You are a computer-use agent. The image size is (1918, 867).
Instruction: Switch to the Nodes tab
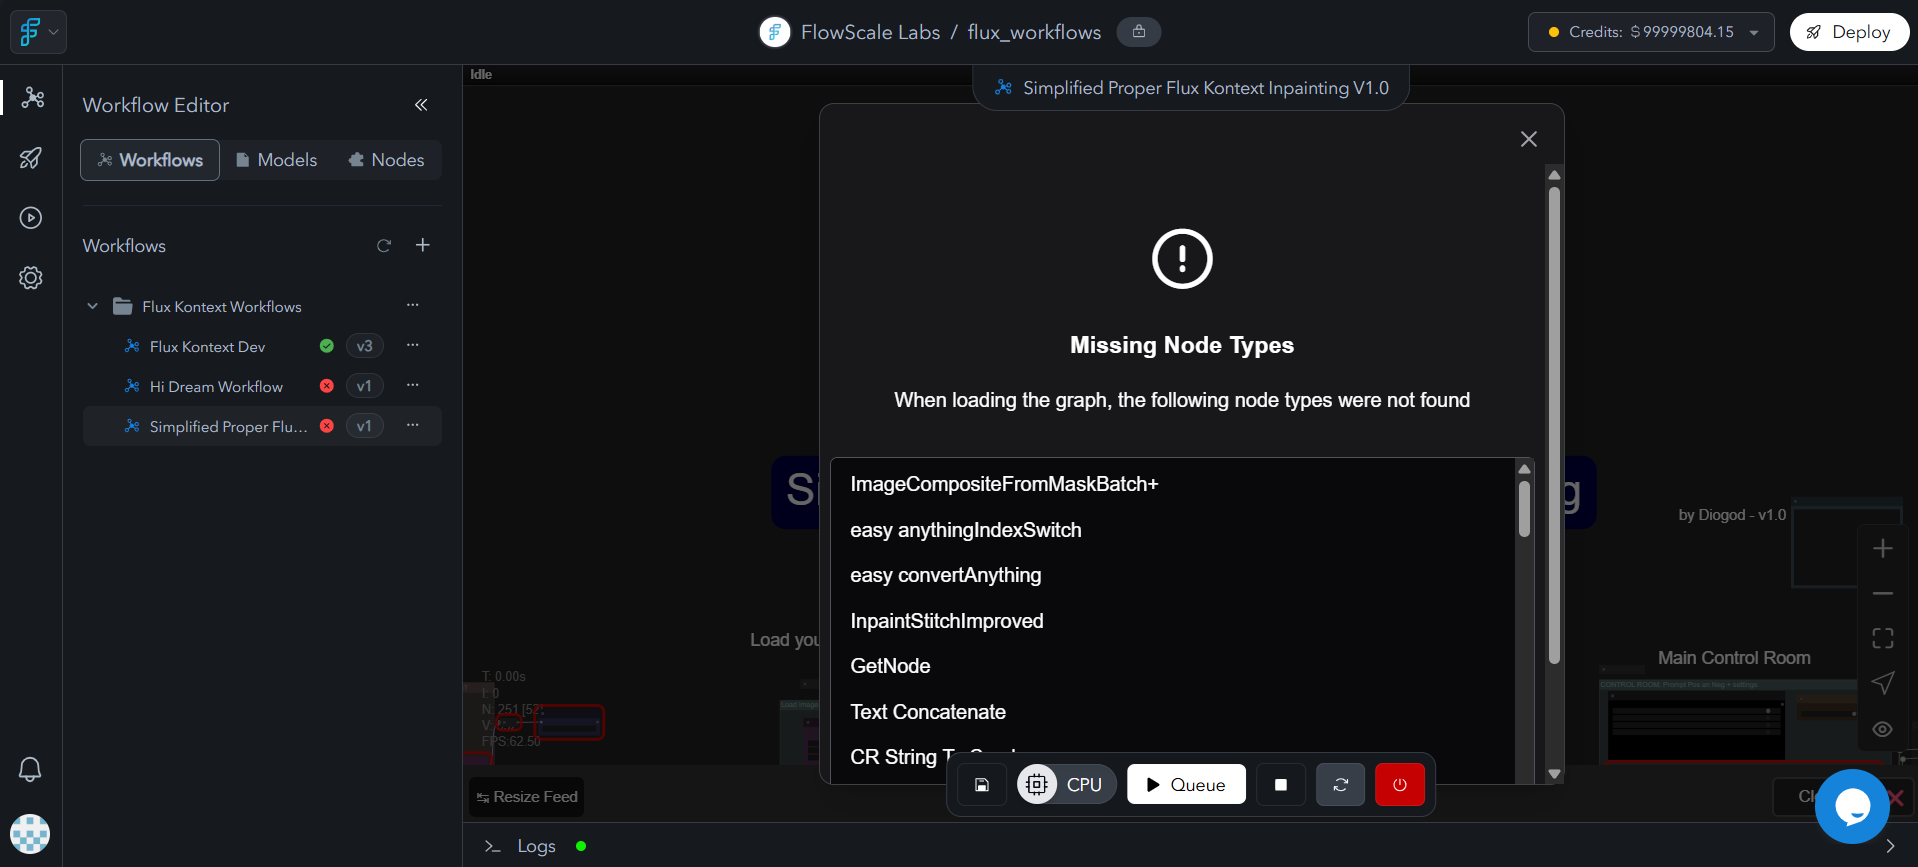tap(386, 160)
